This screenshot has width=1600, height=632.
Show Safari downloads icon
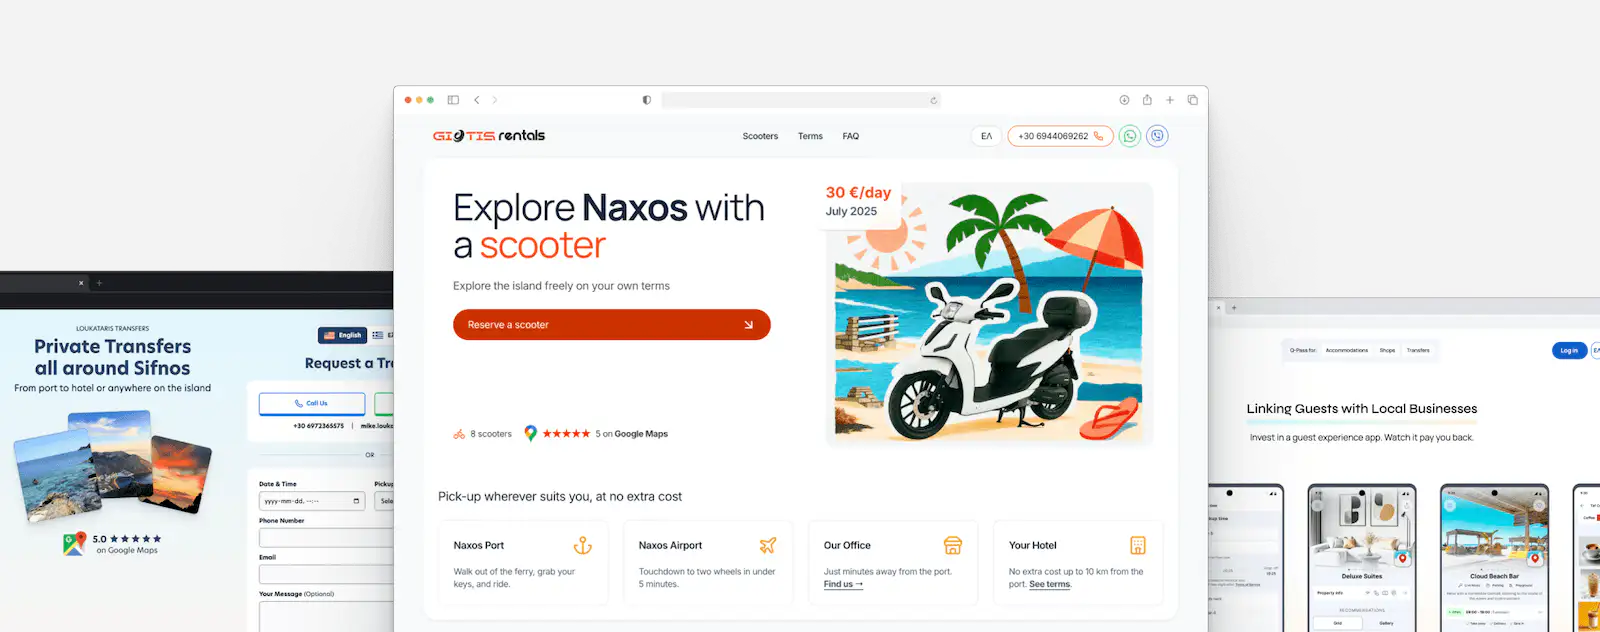[1124, 100]
